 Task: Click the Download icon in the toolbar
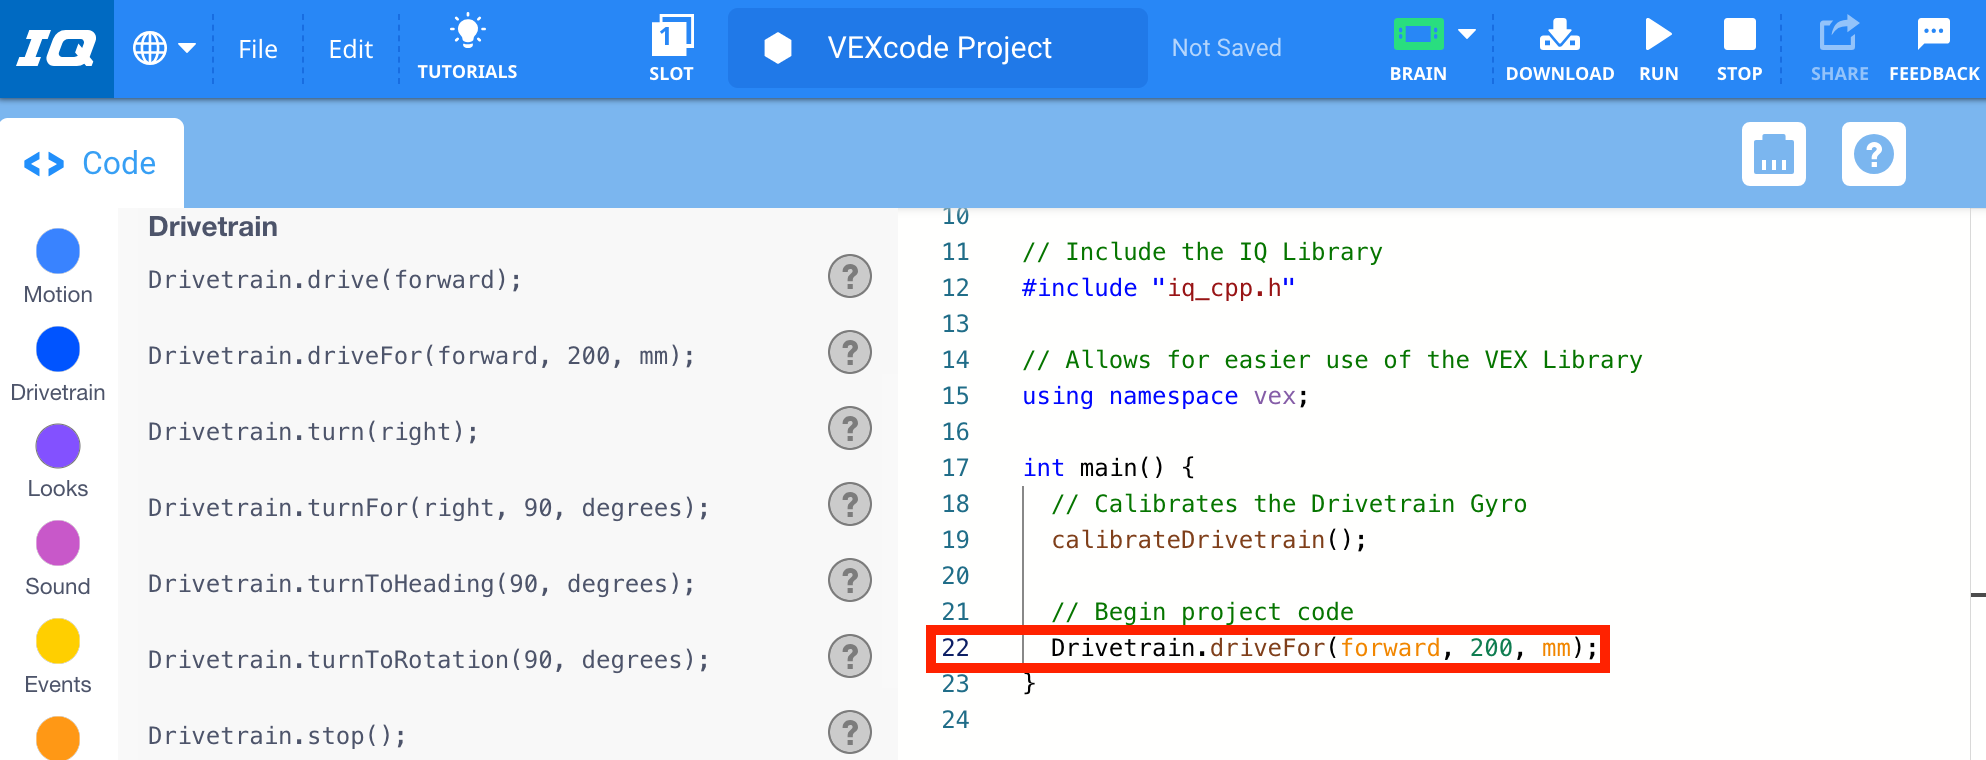tap(1559, 36)
